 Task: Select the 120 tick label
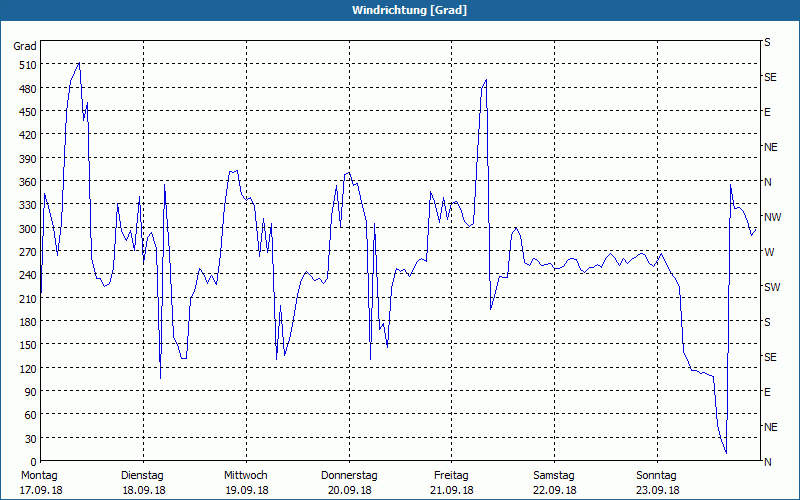coord(28,369)
